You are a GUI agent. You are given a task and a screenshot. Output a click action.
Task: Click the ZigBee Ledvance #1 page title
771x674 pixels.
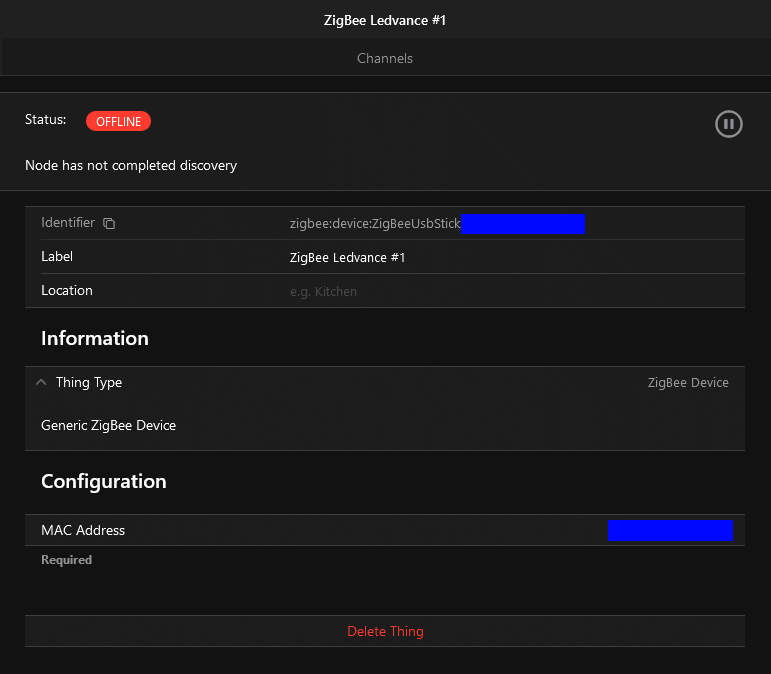(385, 20)
